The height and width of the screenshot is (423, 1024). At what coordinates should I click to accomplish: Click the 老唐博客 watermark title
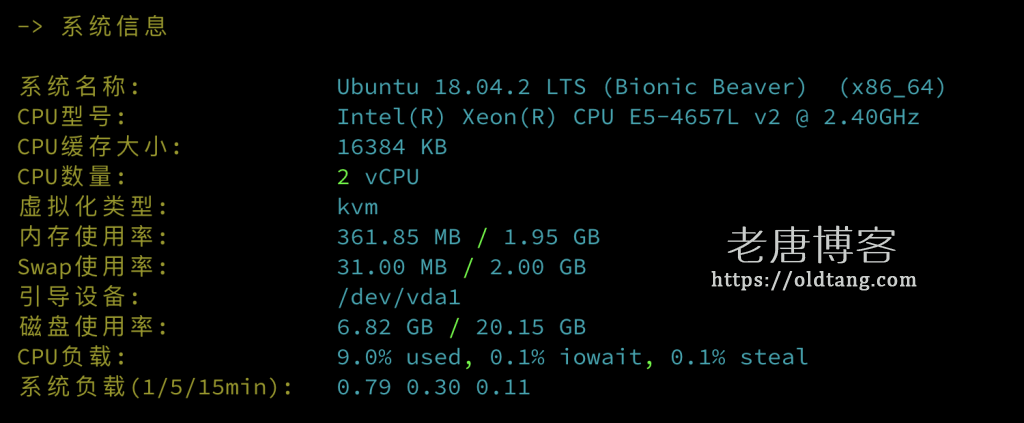811,245
